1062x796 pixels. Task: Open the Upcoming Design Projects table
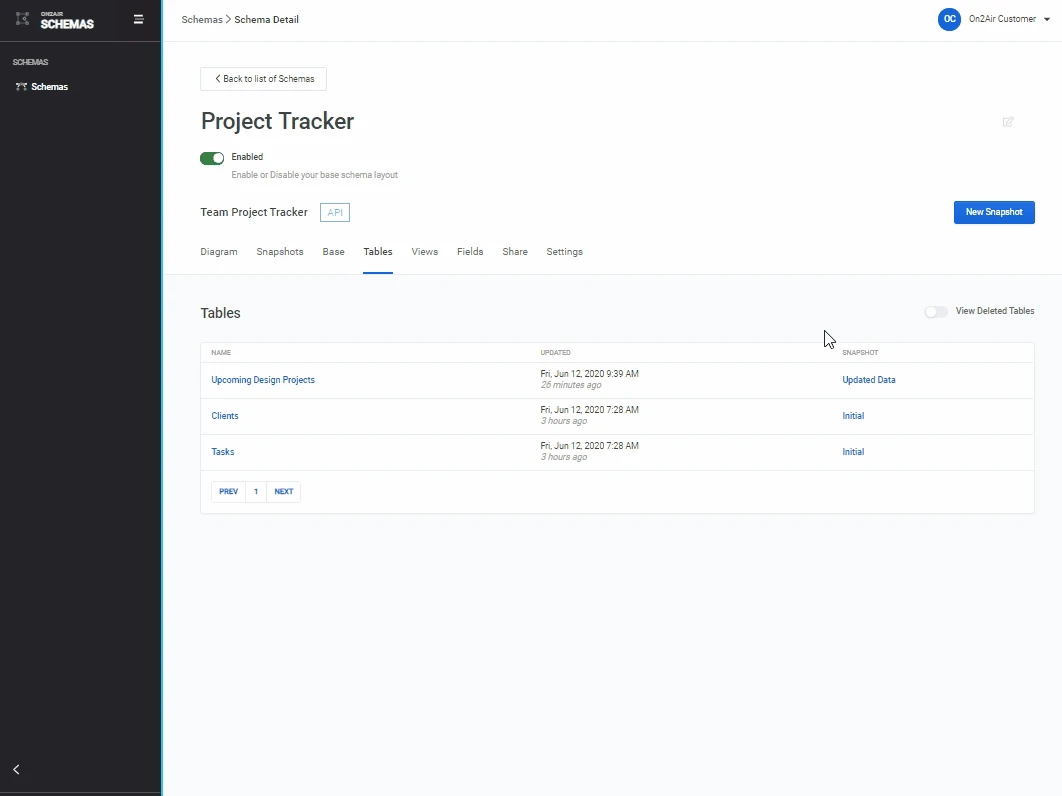point(263,380)
